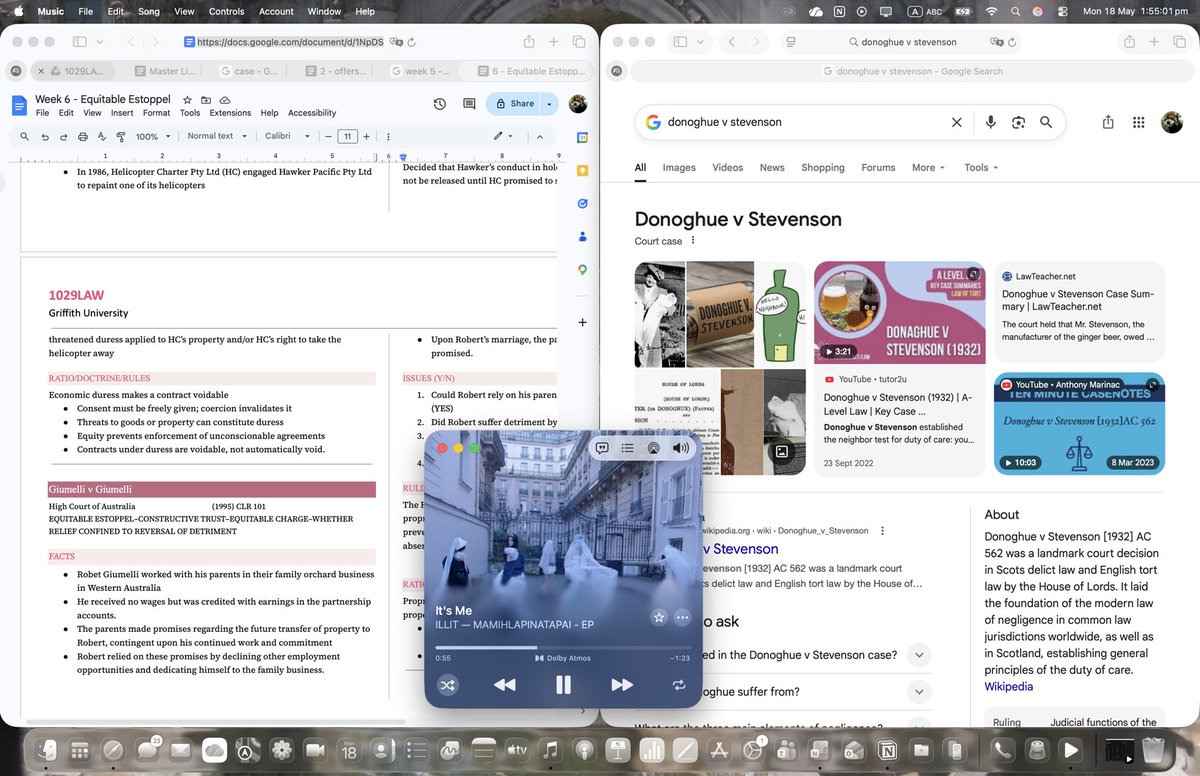Viewport: 1200px width, 776px height.
Task: Open the Wikipedia link in About panel
Action: point(1008,687)
